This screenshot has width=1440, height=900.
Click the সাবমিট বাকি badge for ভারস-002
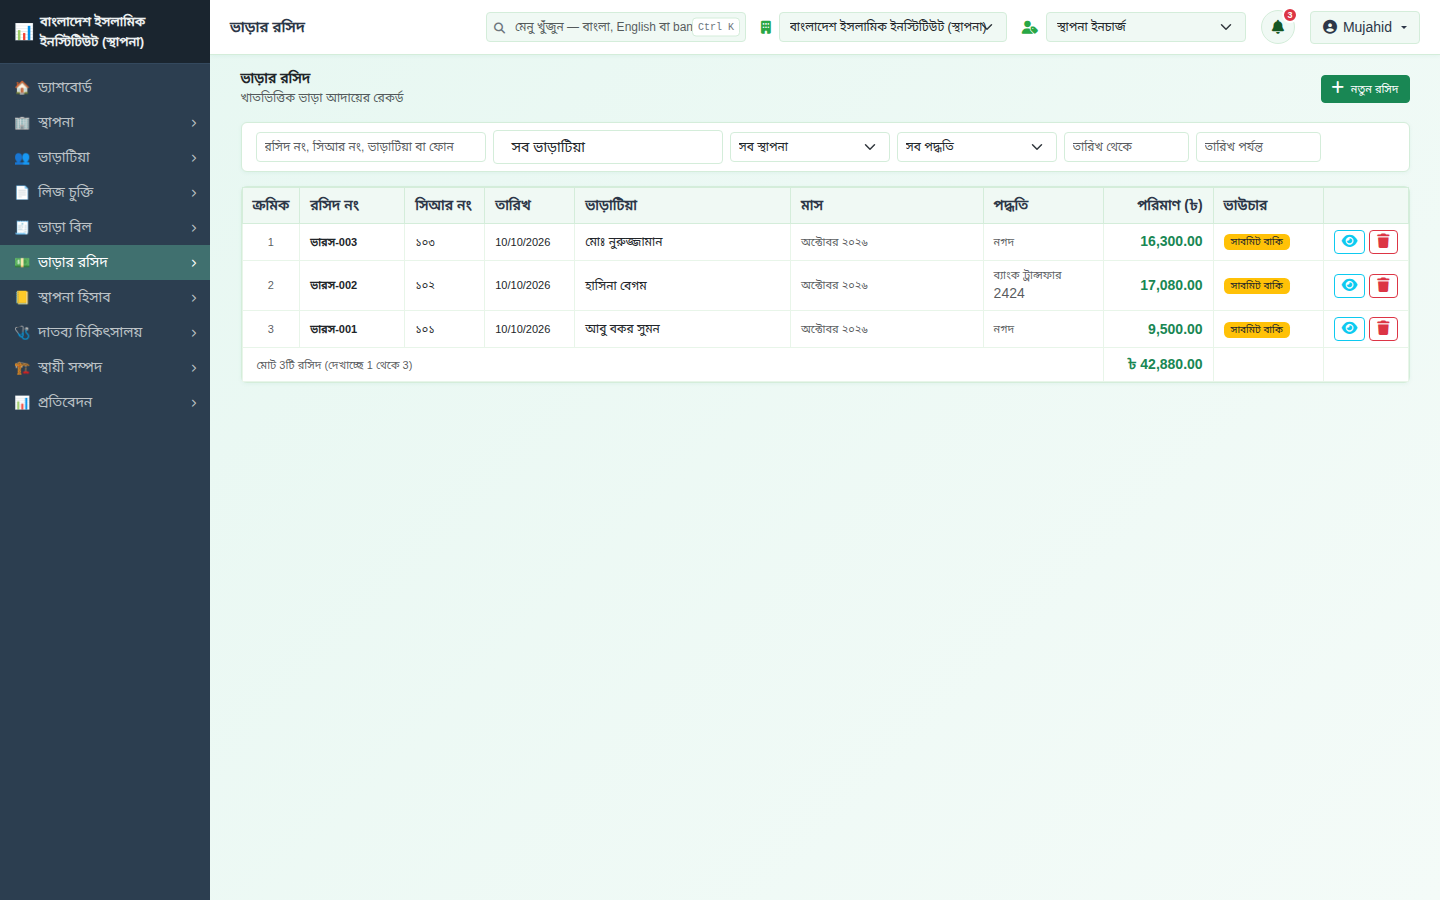(1257, 286)
